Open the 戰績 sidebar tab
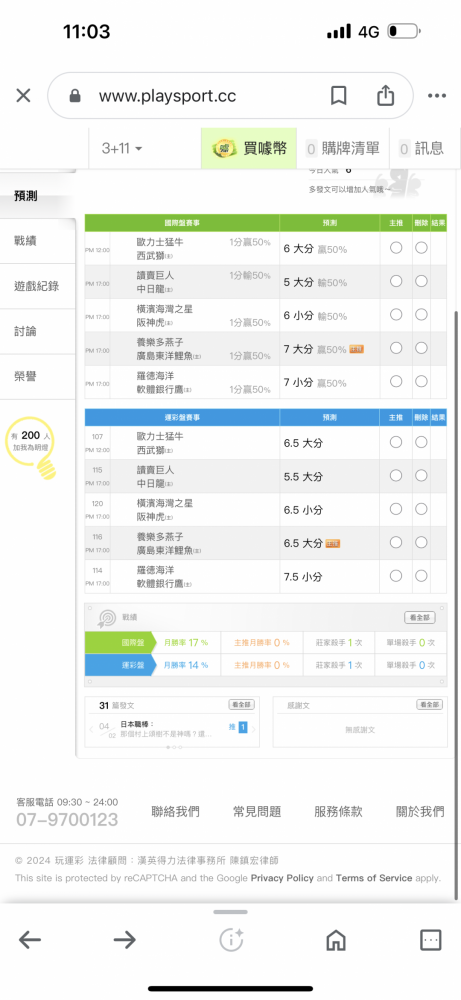This screenshot has height=1000, width=461. 37,240
